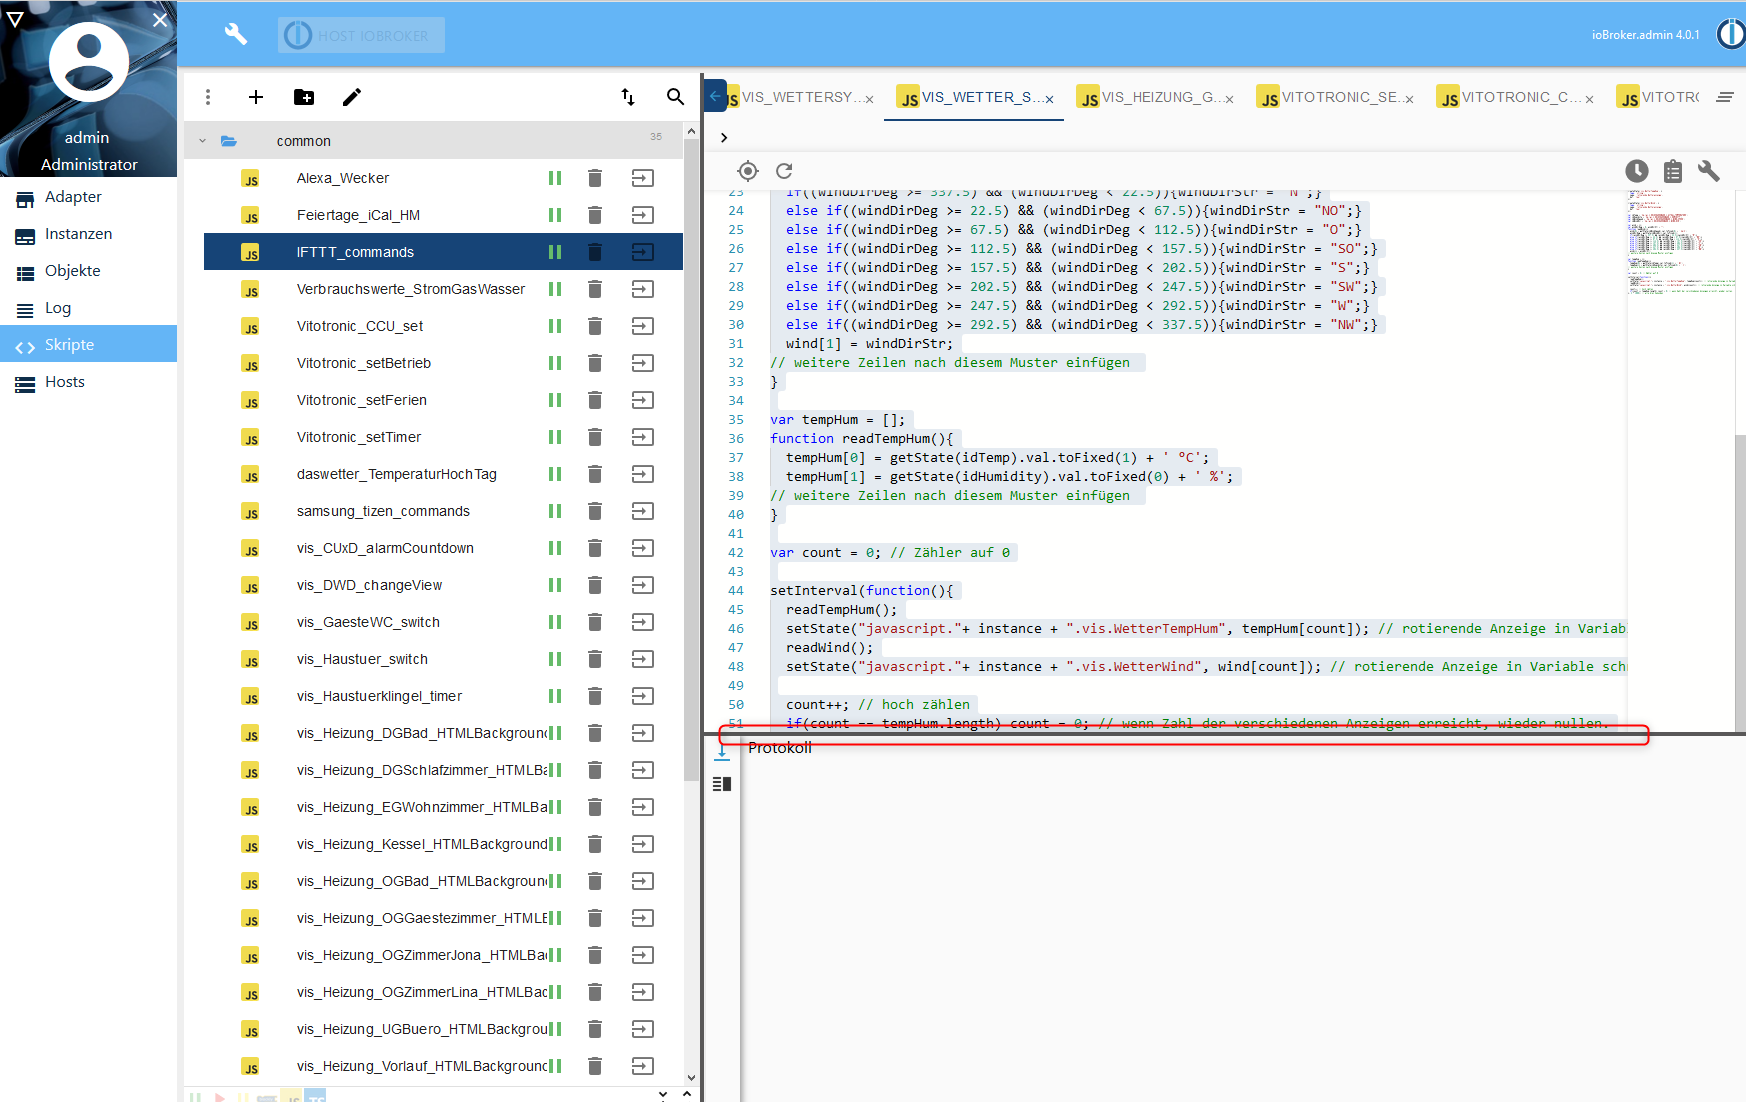Switch to VITOTRONIC_SE tab
This screenshot has height=1102, width=1746.
point(1335,97)
